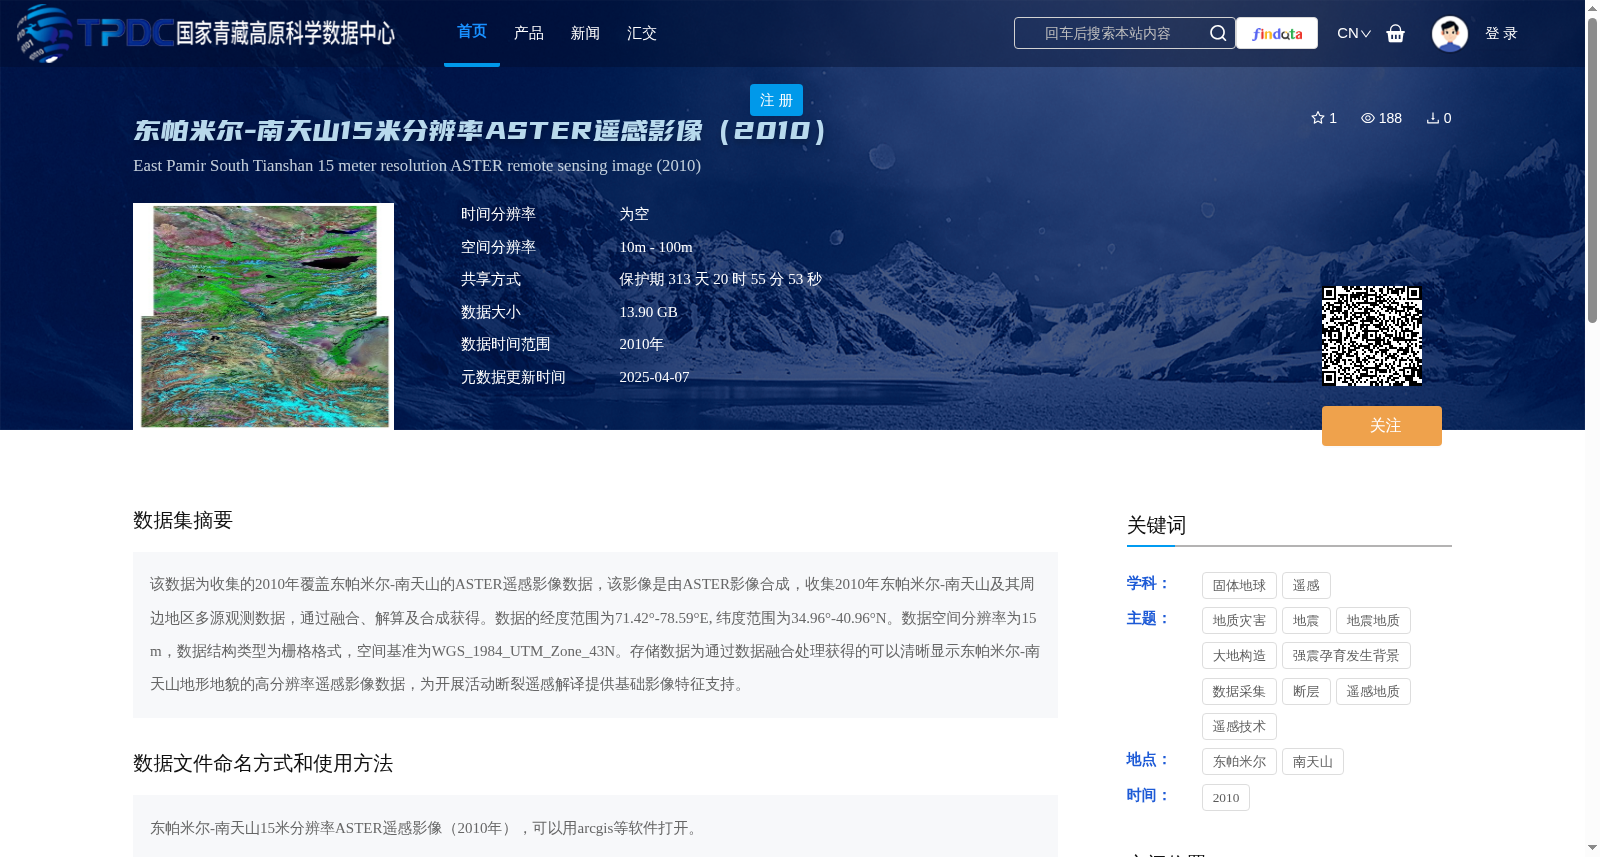Open the findata logo link

pyautogui.click(x=1277, y=33)
